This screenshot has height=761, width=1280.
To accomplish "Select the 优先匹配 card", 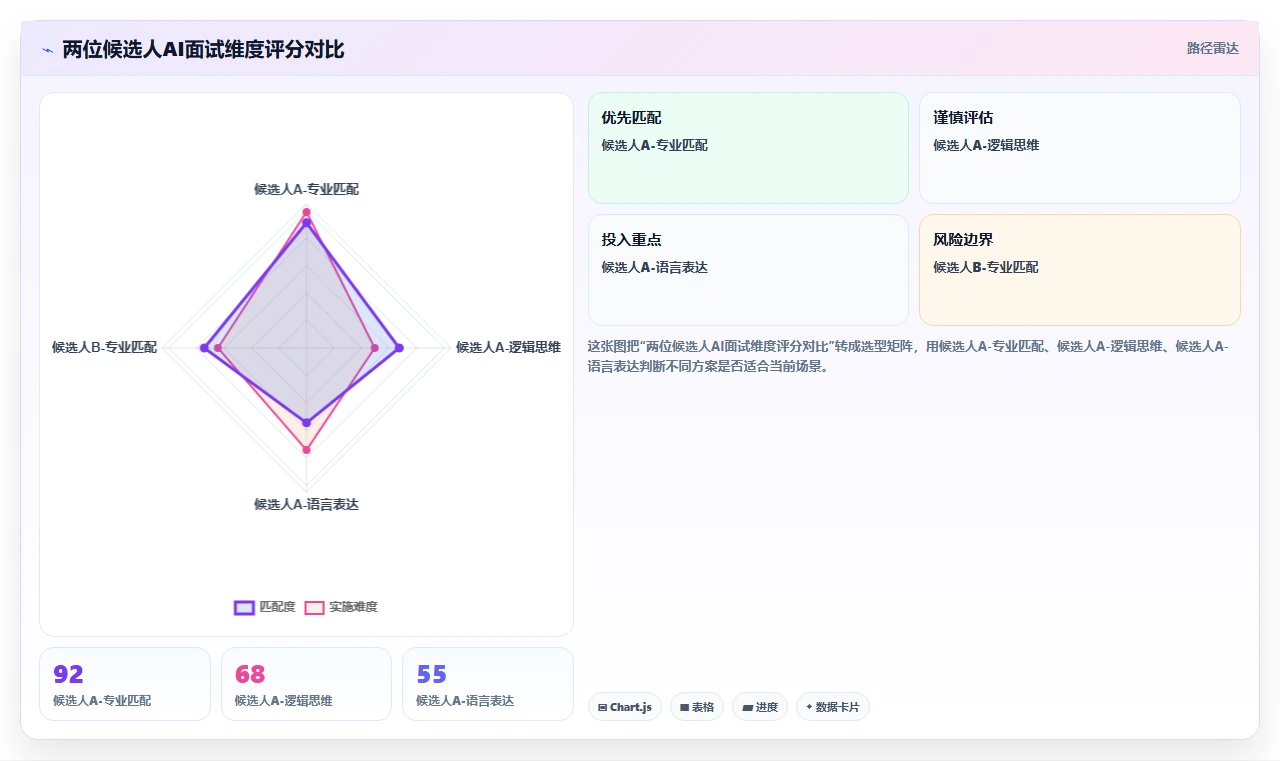I will pyautogui.click(x=748, y=148).
